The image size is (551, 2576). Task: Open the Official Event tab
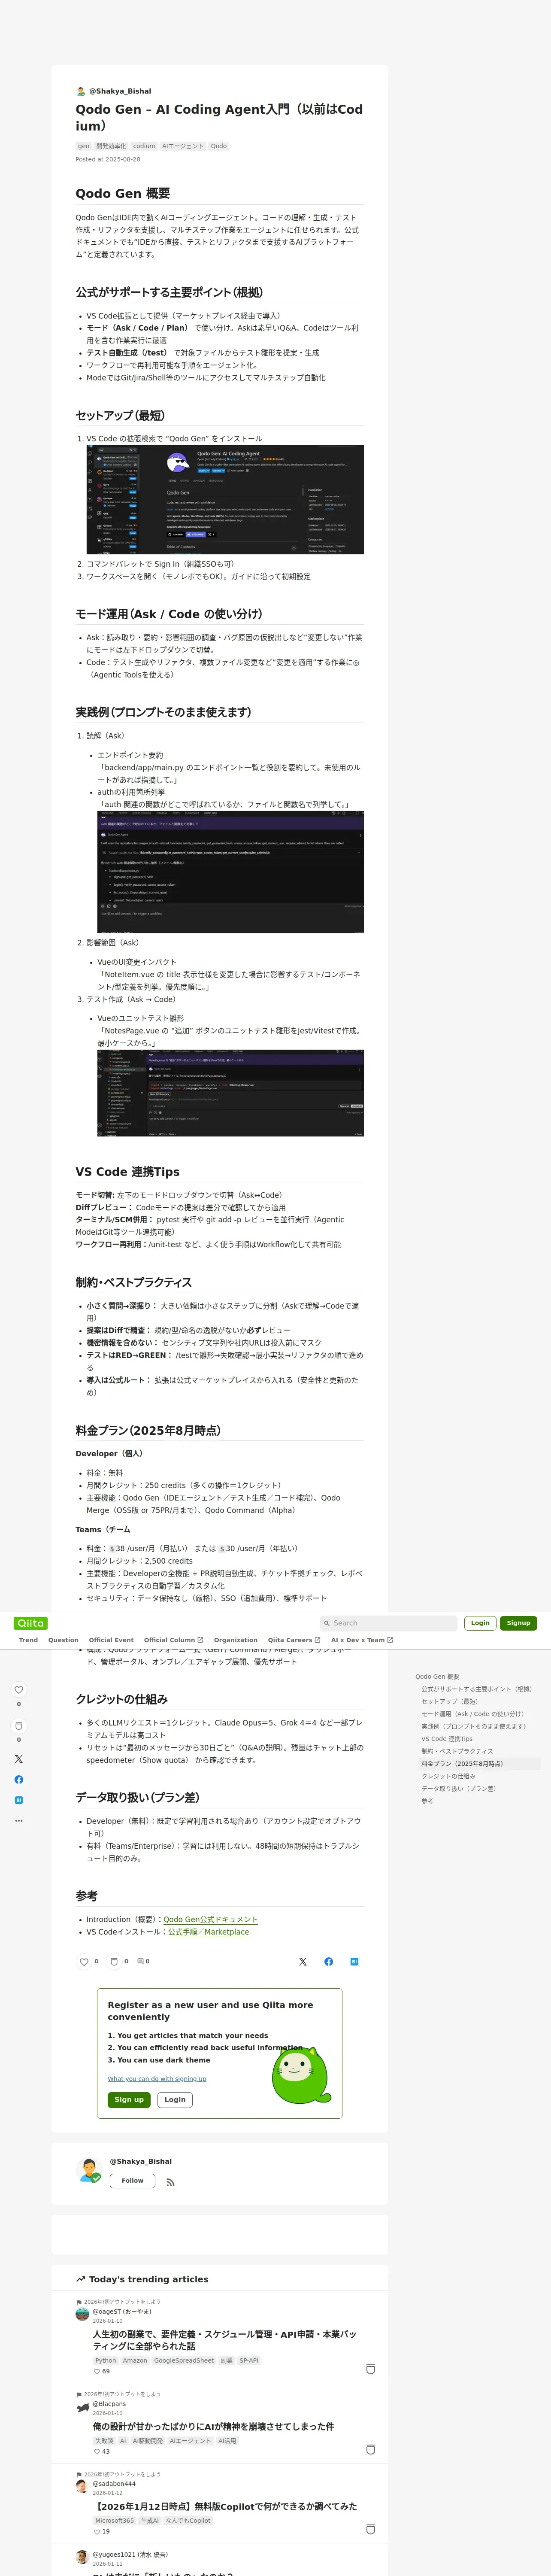(111, 1640)
